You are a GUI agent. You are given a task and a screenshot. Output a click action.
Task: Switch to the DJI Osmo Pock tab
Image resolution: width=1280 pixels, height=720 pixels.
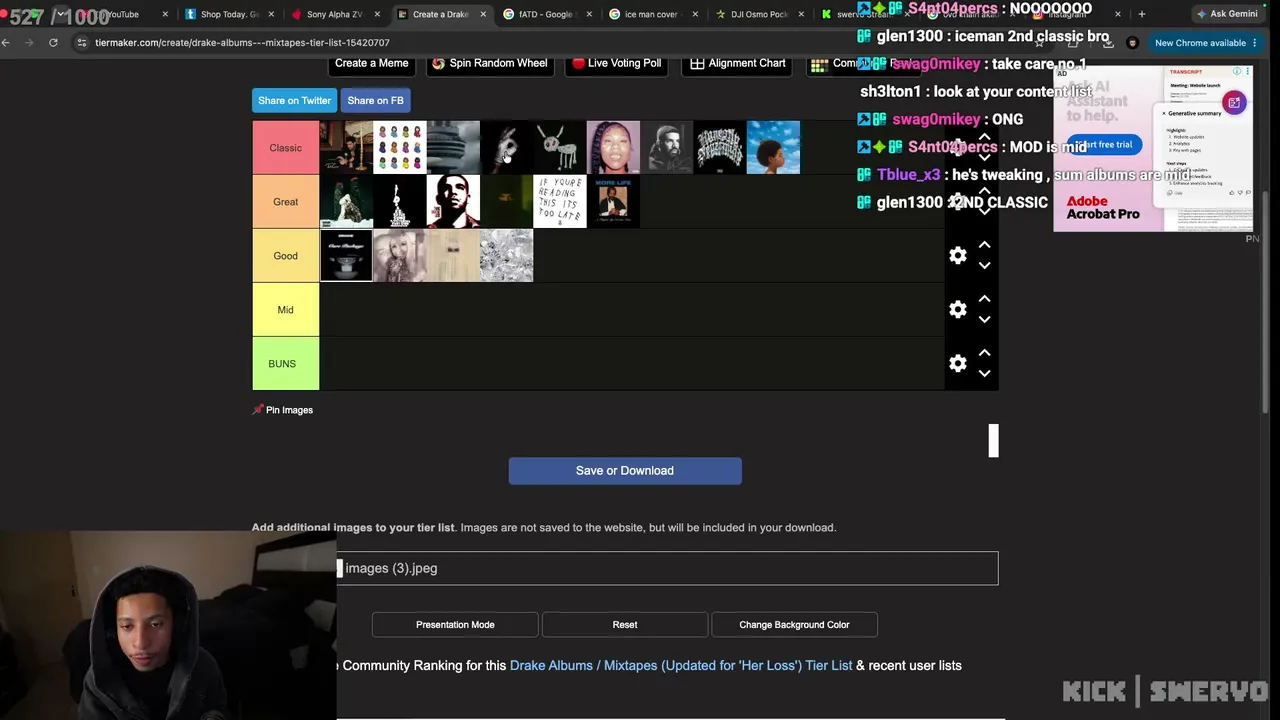tap(758, 14)
